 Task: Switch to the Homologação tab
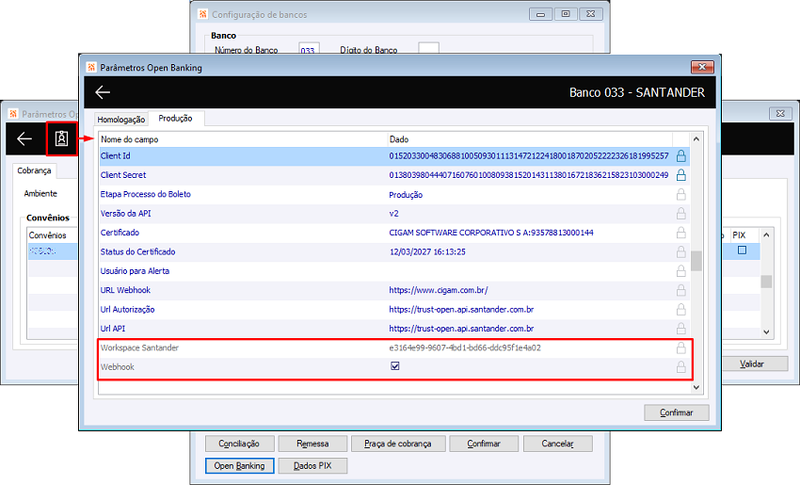click(x=121, y=119)
